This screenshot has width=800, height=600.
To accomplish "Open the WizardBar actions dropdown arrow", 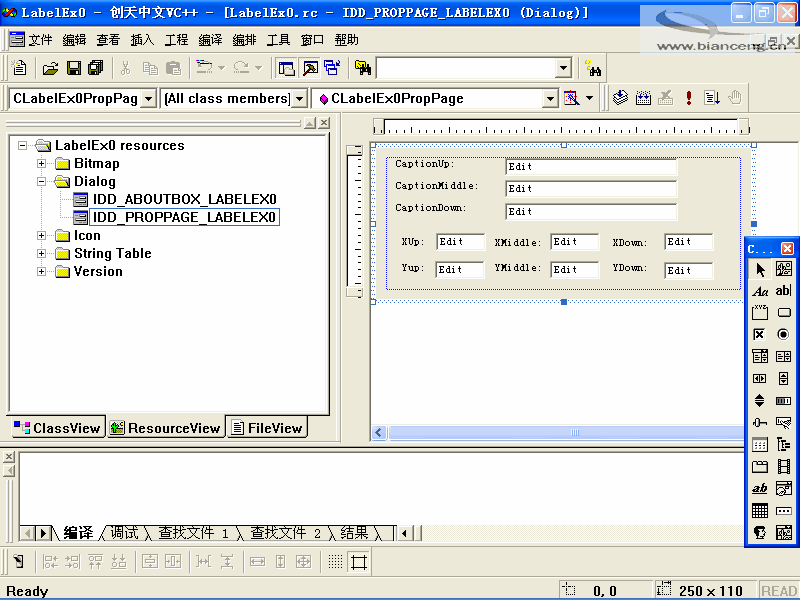I will coord(589,97).
